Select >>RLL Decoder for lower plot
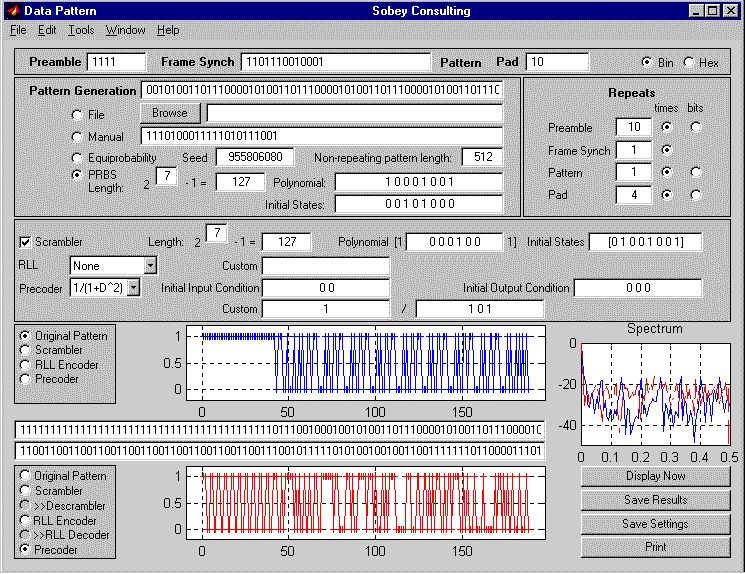The width and height of the screenshot is (745, 574). pyautogui.click(x=25, y=535)
